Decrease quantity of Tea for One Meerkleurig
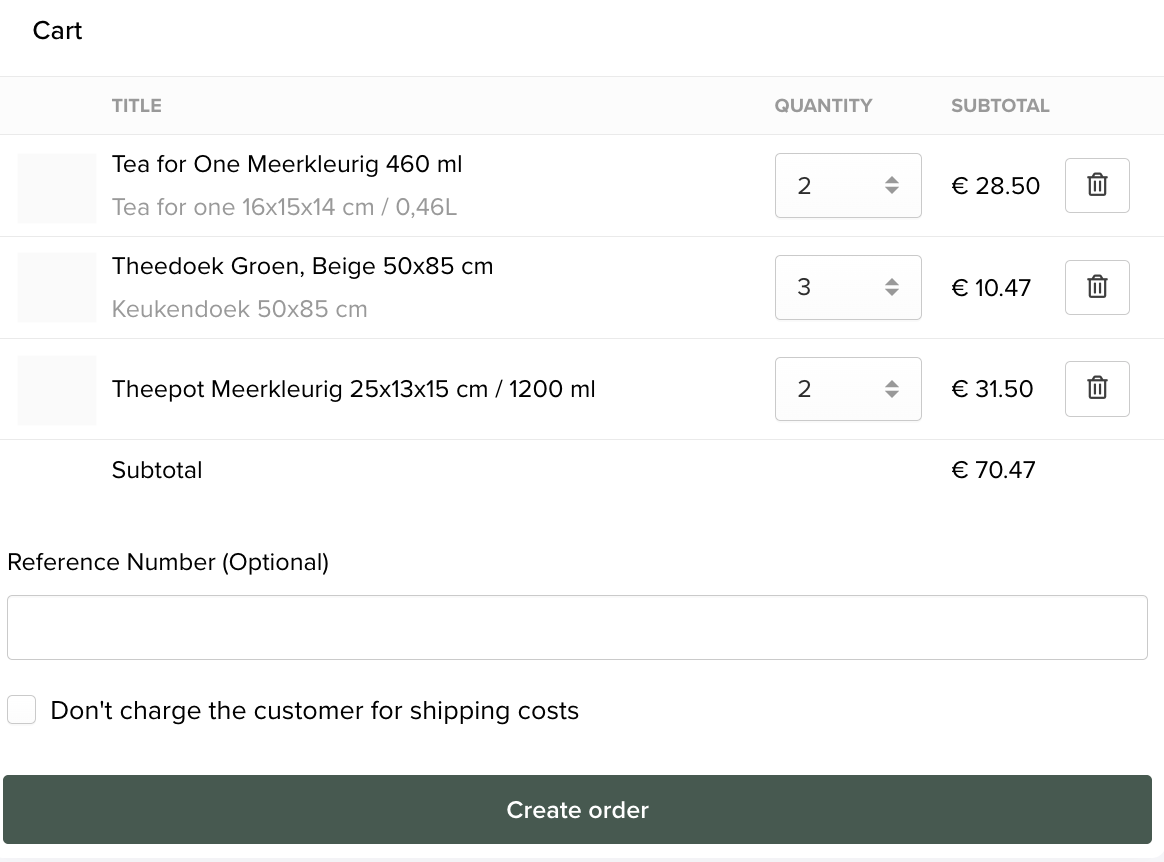 tap(892, 191)
